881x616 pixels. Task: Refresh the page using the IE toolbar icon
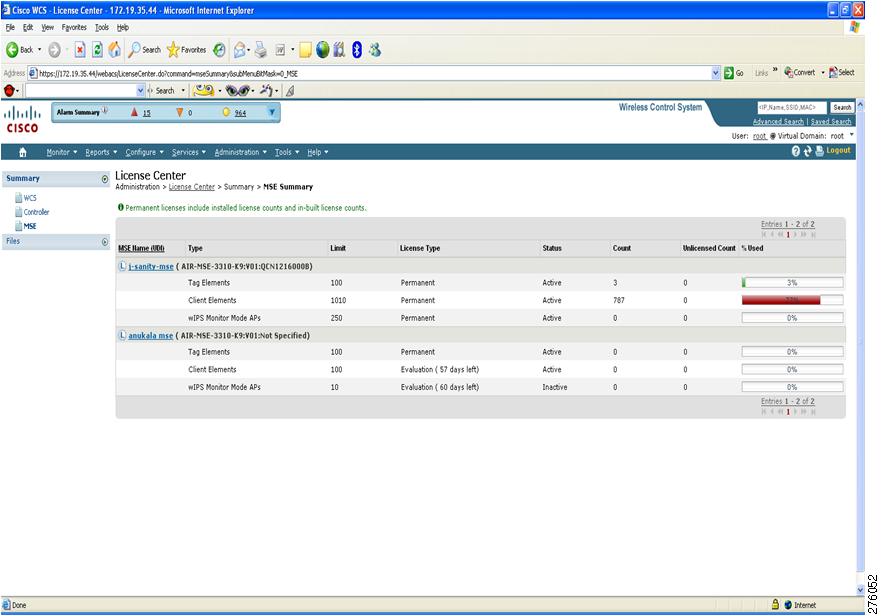(x=97, y=50)
